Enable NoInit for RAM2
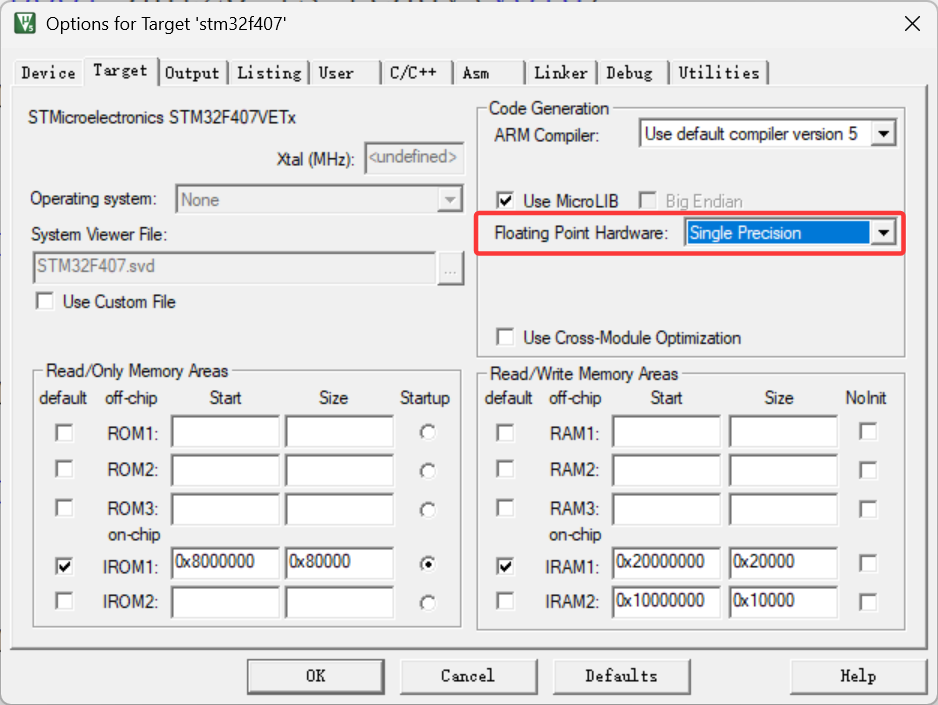The image size is (938, 705). coord(868,470)
